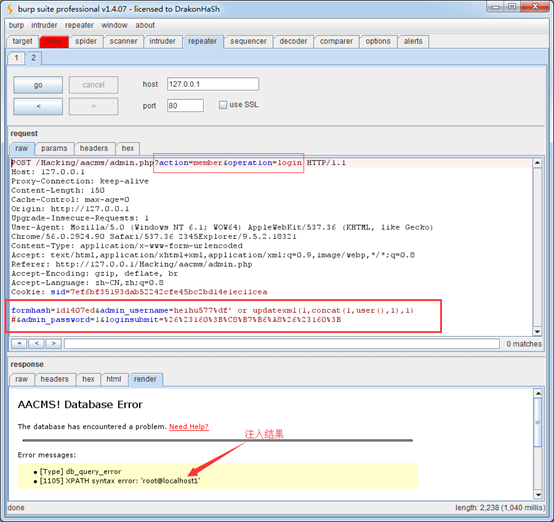554x522 pixels.
Task: Click the Referer header line
Action: (x=132, y=264)
